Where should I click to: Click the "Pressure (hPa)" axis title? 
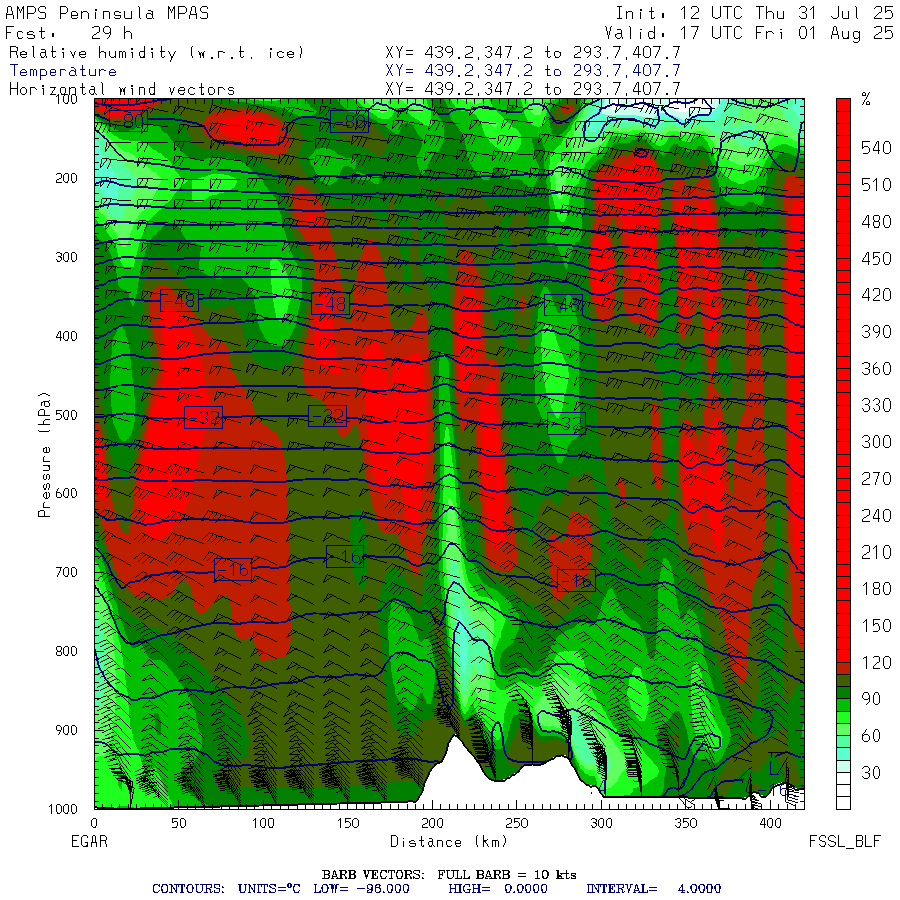tap(44, 455)
